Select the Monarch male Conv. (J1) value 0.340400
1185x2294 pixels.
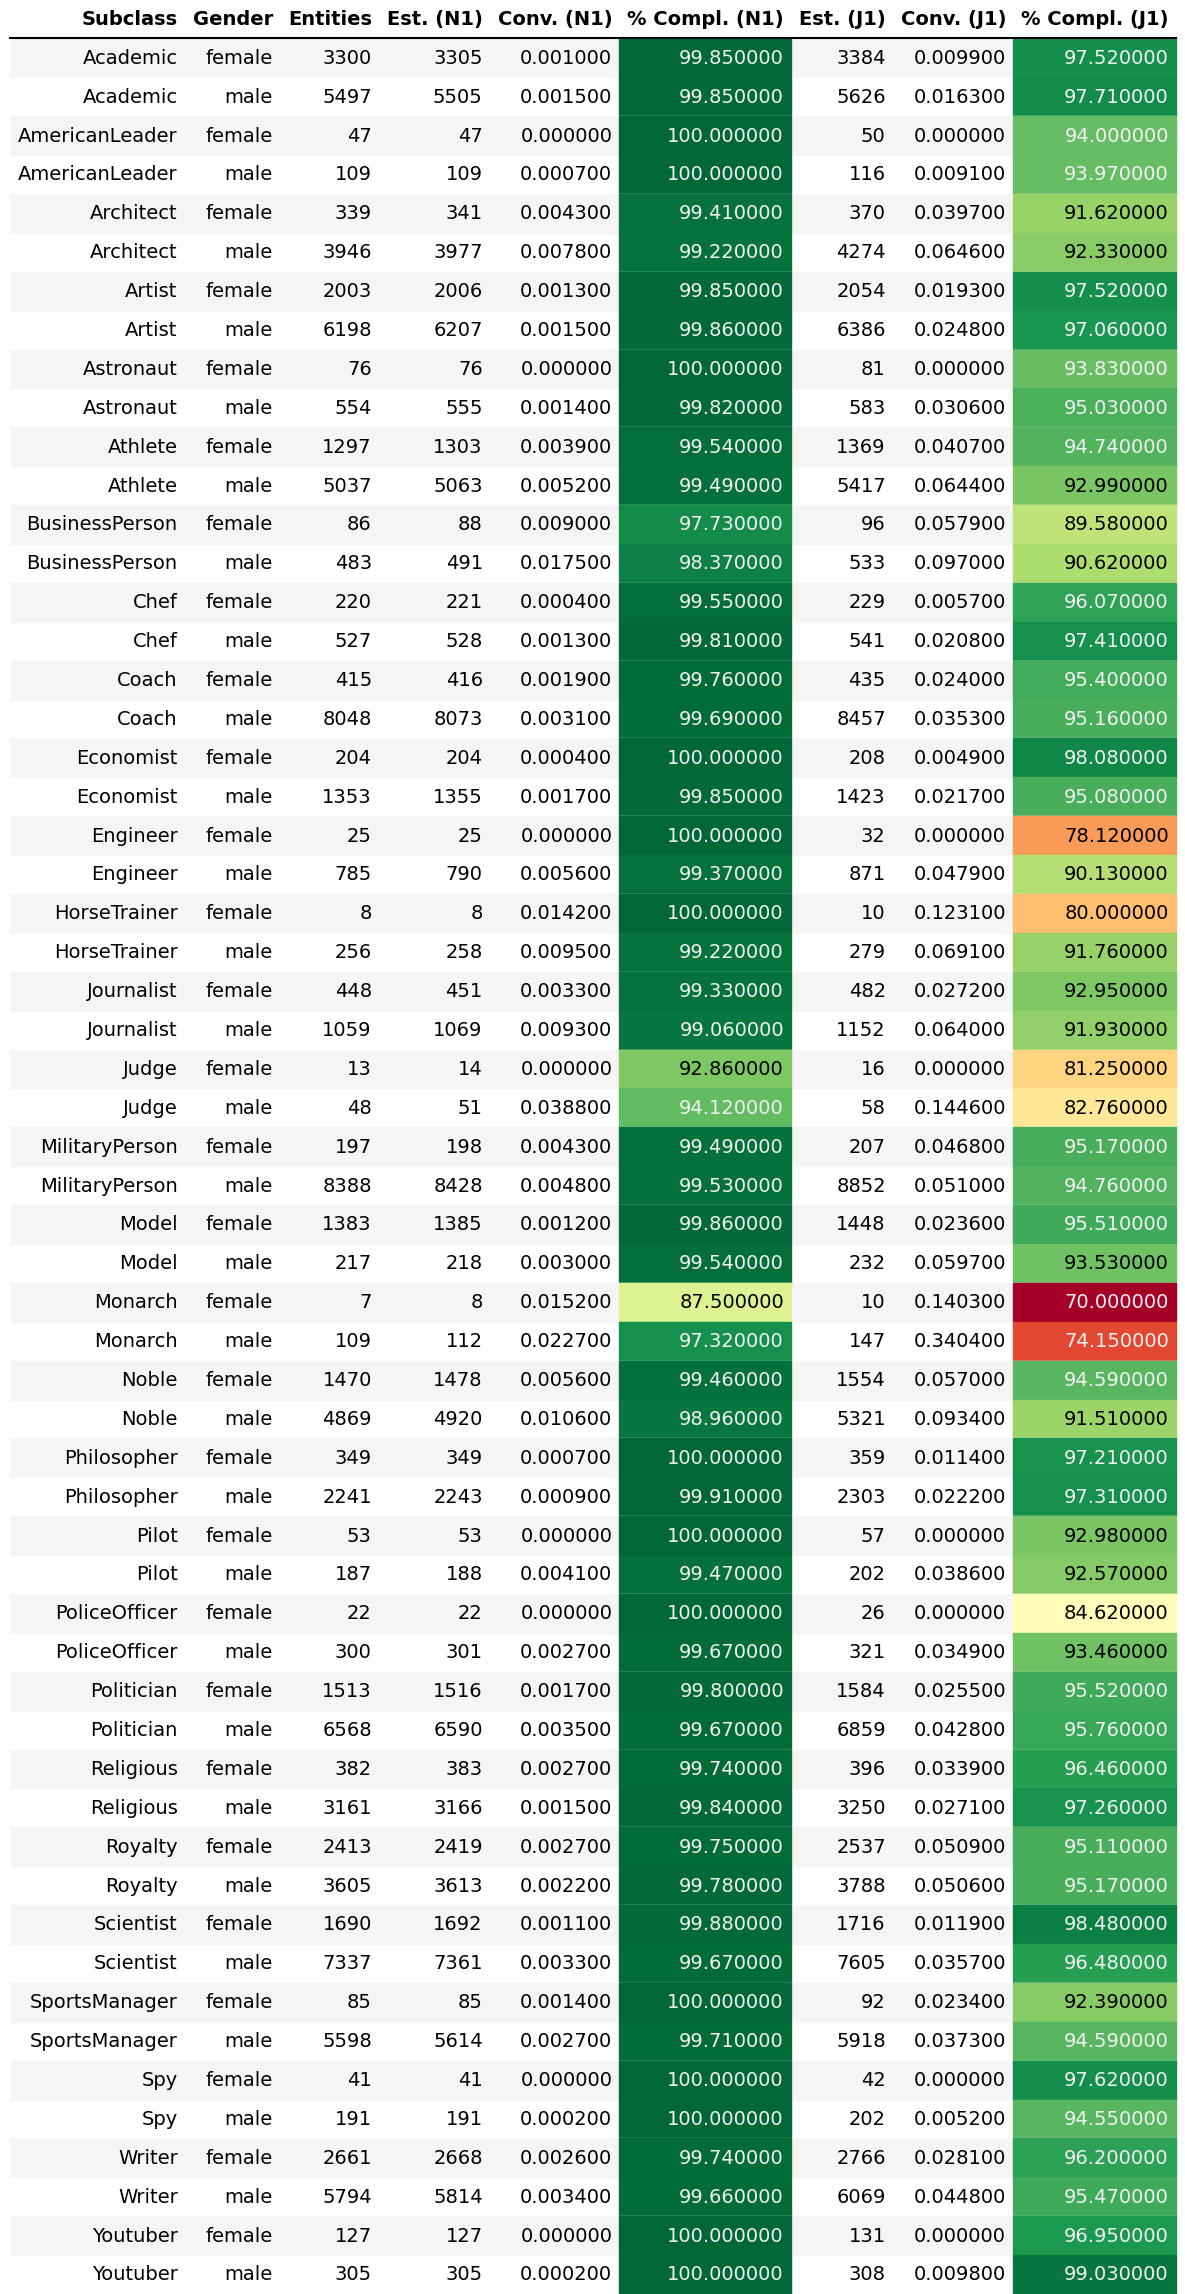(959, 1340)
